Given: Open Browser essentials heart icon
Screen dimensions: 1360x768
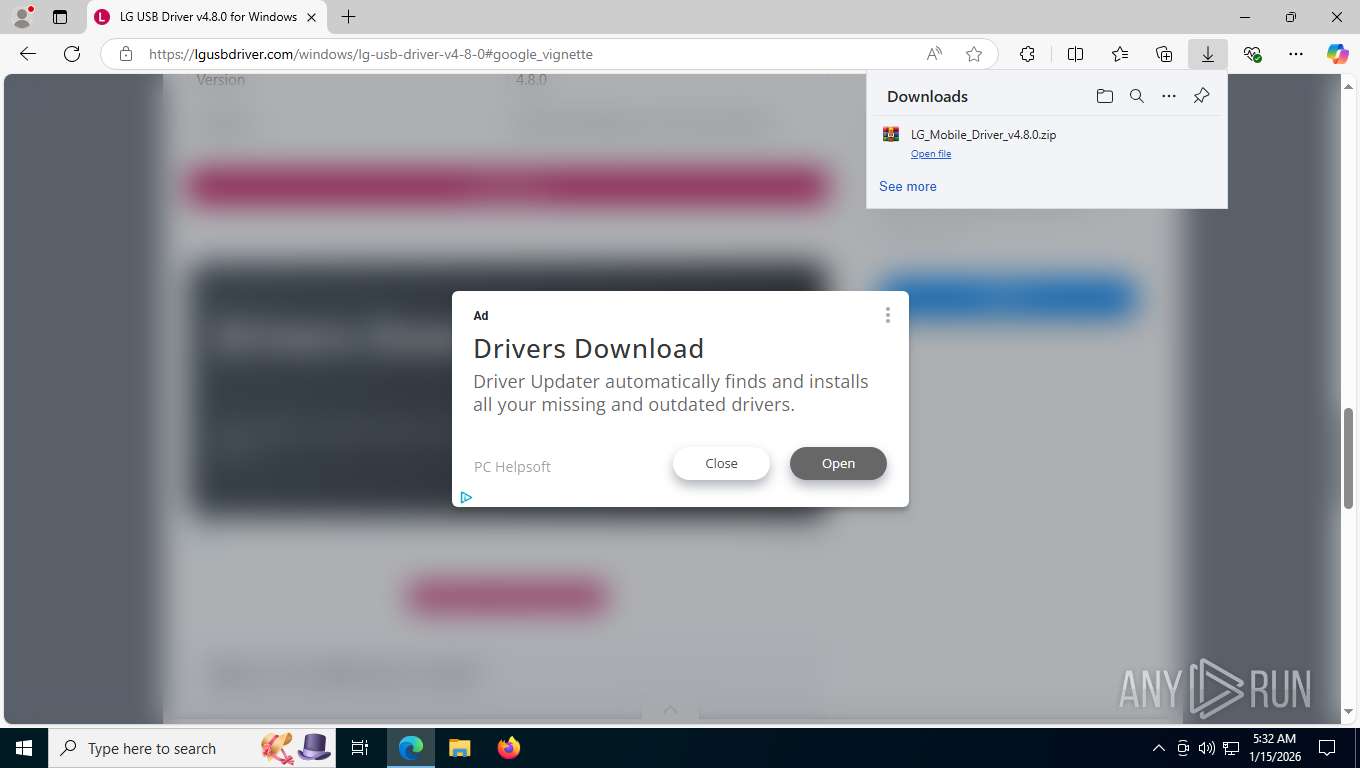Looking at the screenshot, I should point(1252,54).
